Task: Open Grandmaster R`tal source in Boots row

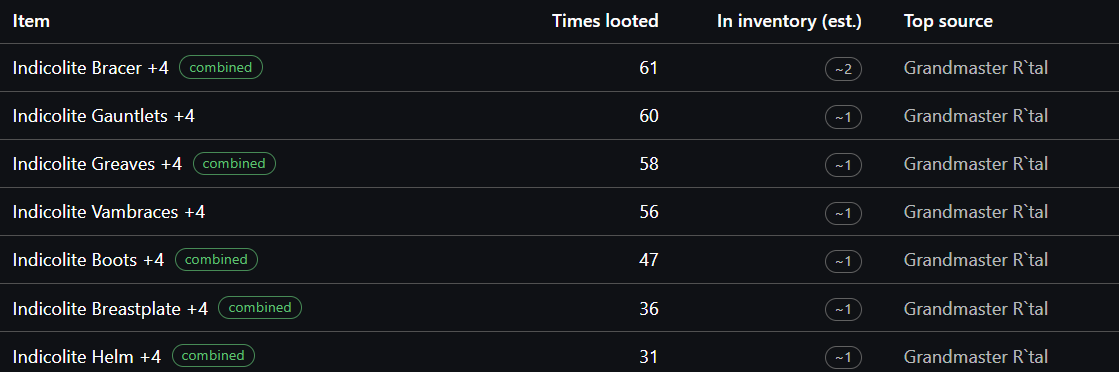Action: pyautogui.click(x=976, y=260)
